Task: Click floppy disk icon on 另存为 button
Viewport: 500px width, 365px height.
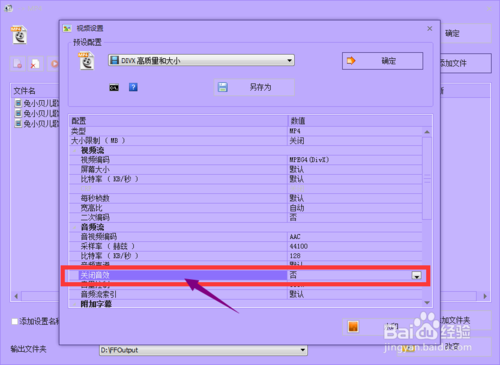Action: pos(223,87)
